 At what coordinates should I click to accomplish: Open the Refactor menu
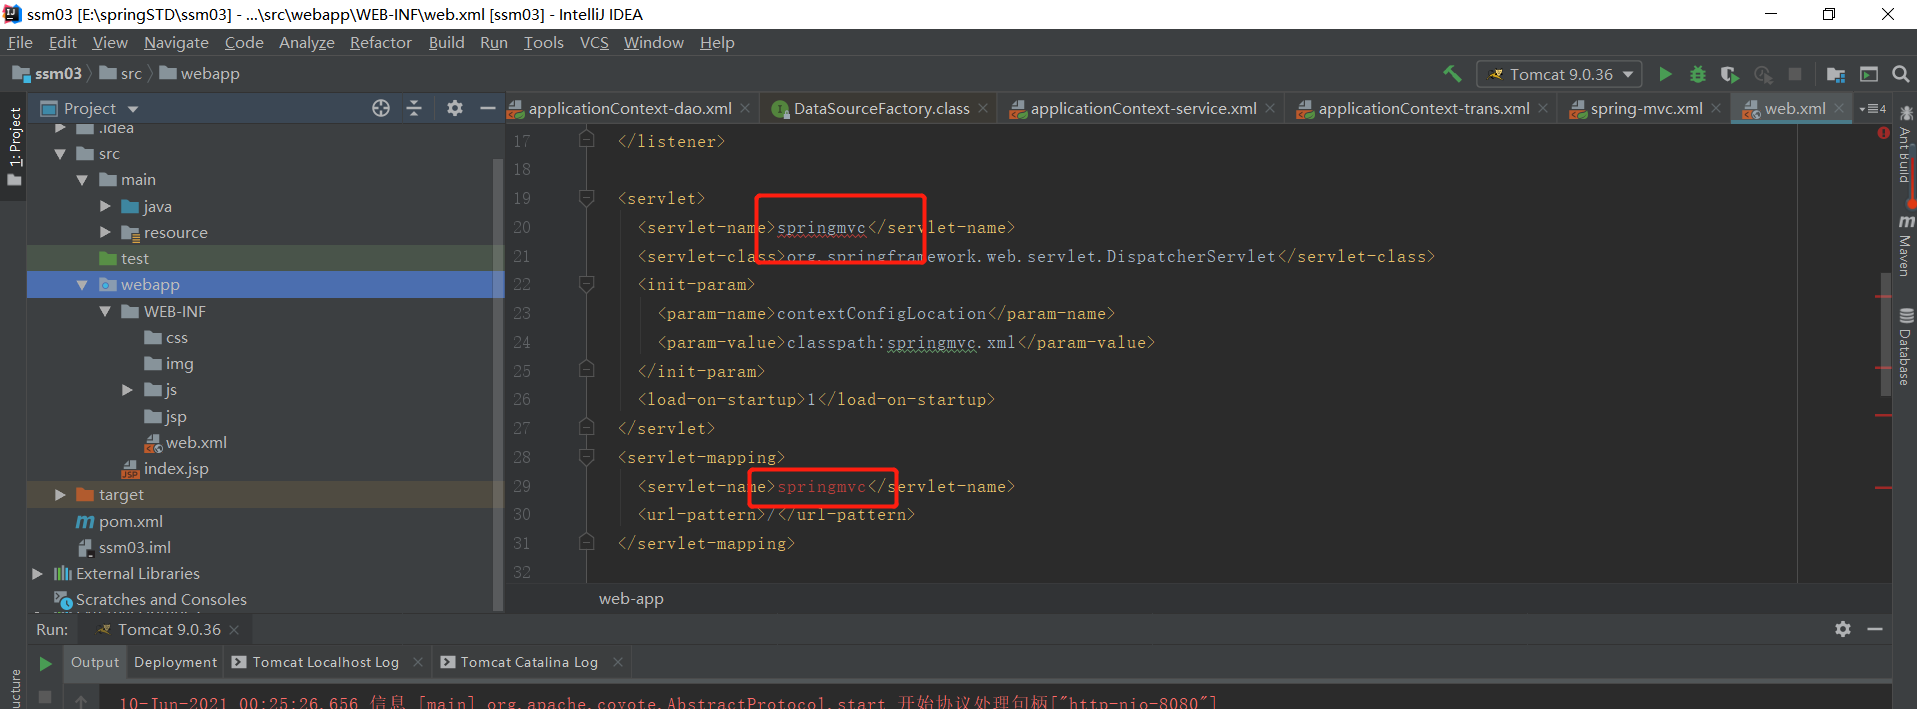tap(380, 43)
